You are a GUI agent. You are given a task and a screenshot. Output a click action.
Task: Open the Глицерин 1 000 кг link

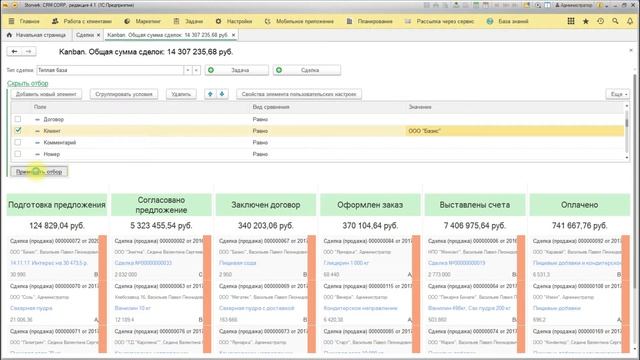346,263
